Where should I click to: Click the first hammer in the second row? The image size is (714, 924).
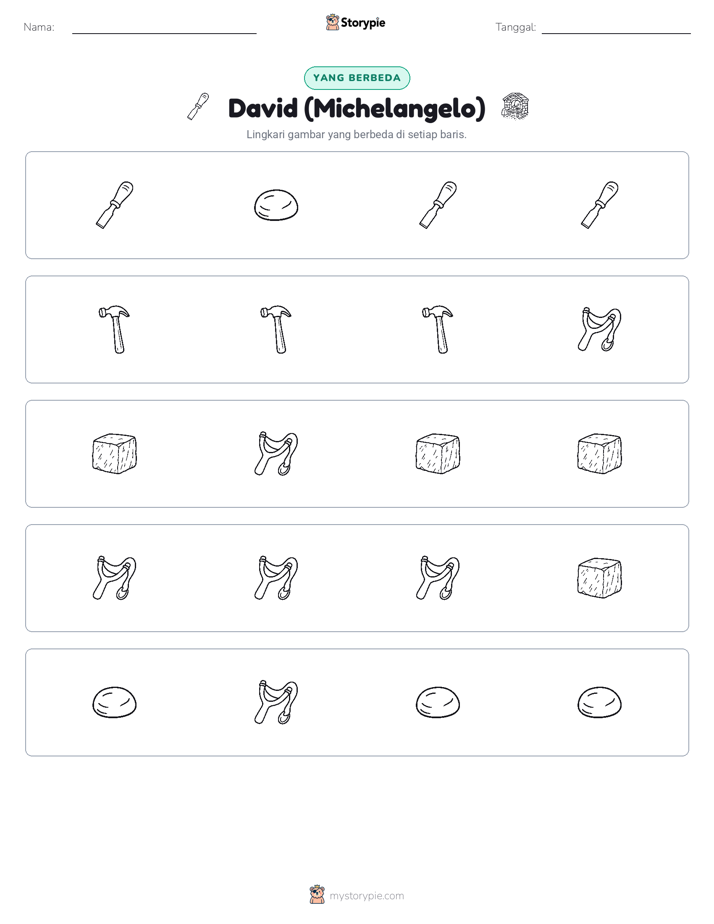(x=114, y=329)
